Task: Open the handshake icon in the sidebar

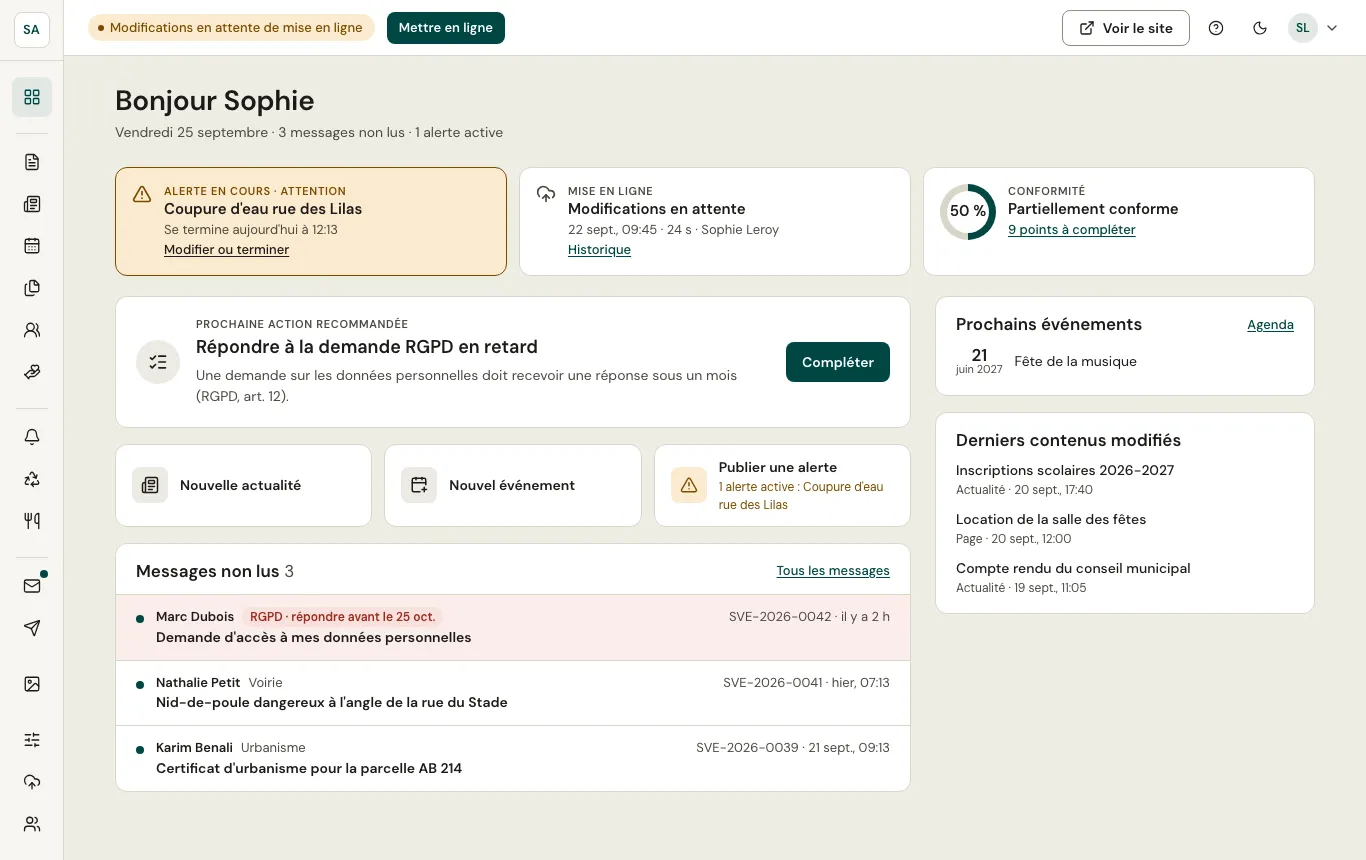Action: [32, 372]
